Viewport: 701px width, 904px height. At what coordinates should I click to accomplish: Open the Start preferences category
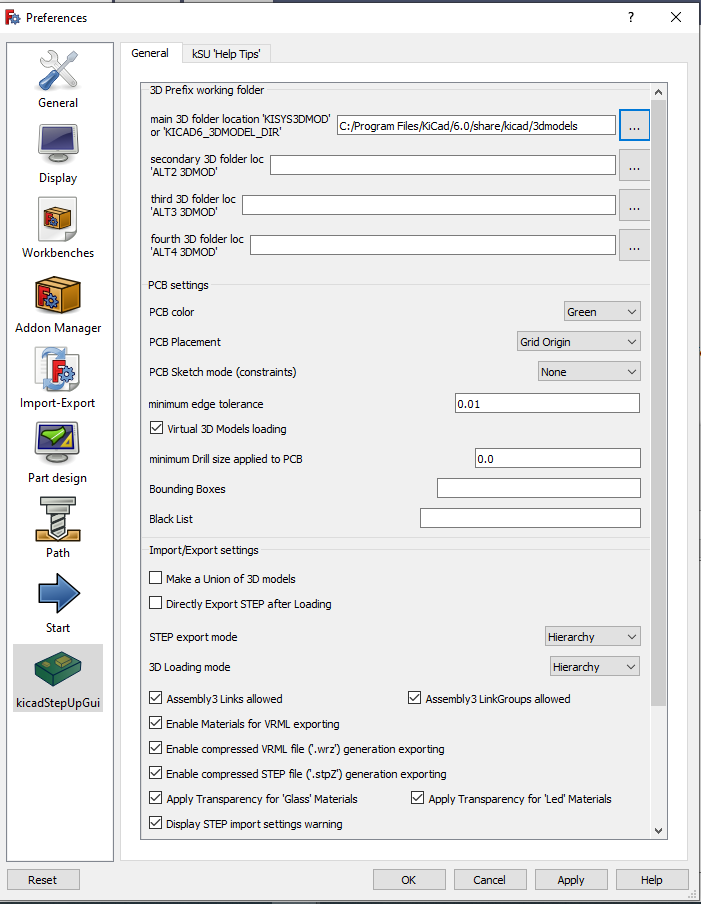click(58, 603)
